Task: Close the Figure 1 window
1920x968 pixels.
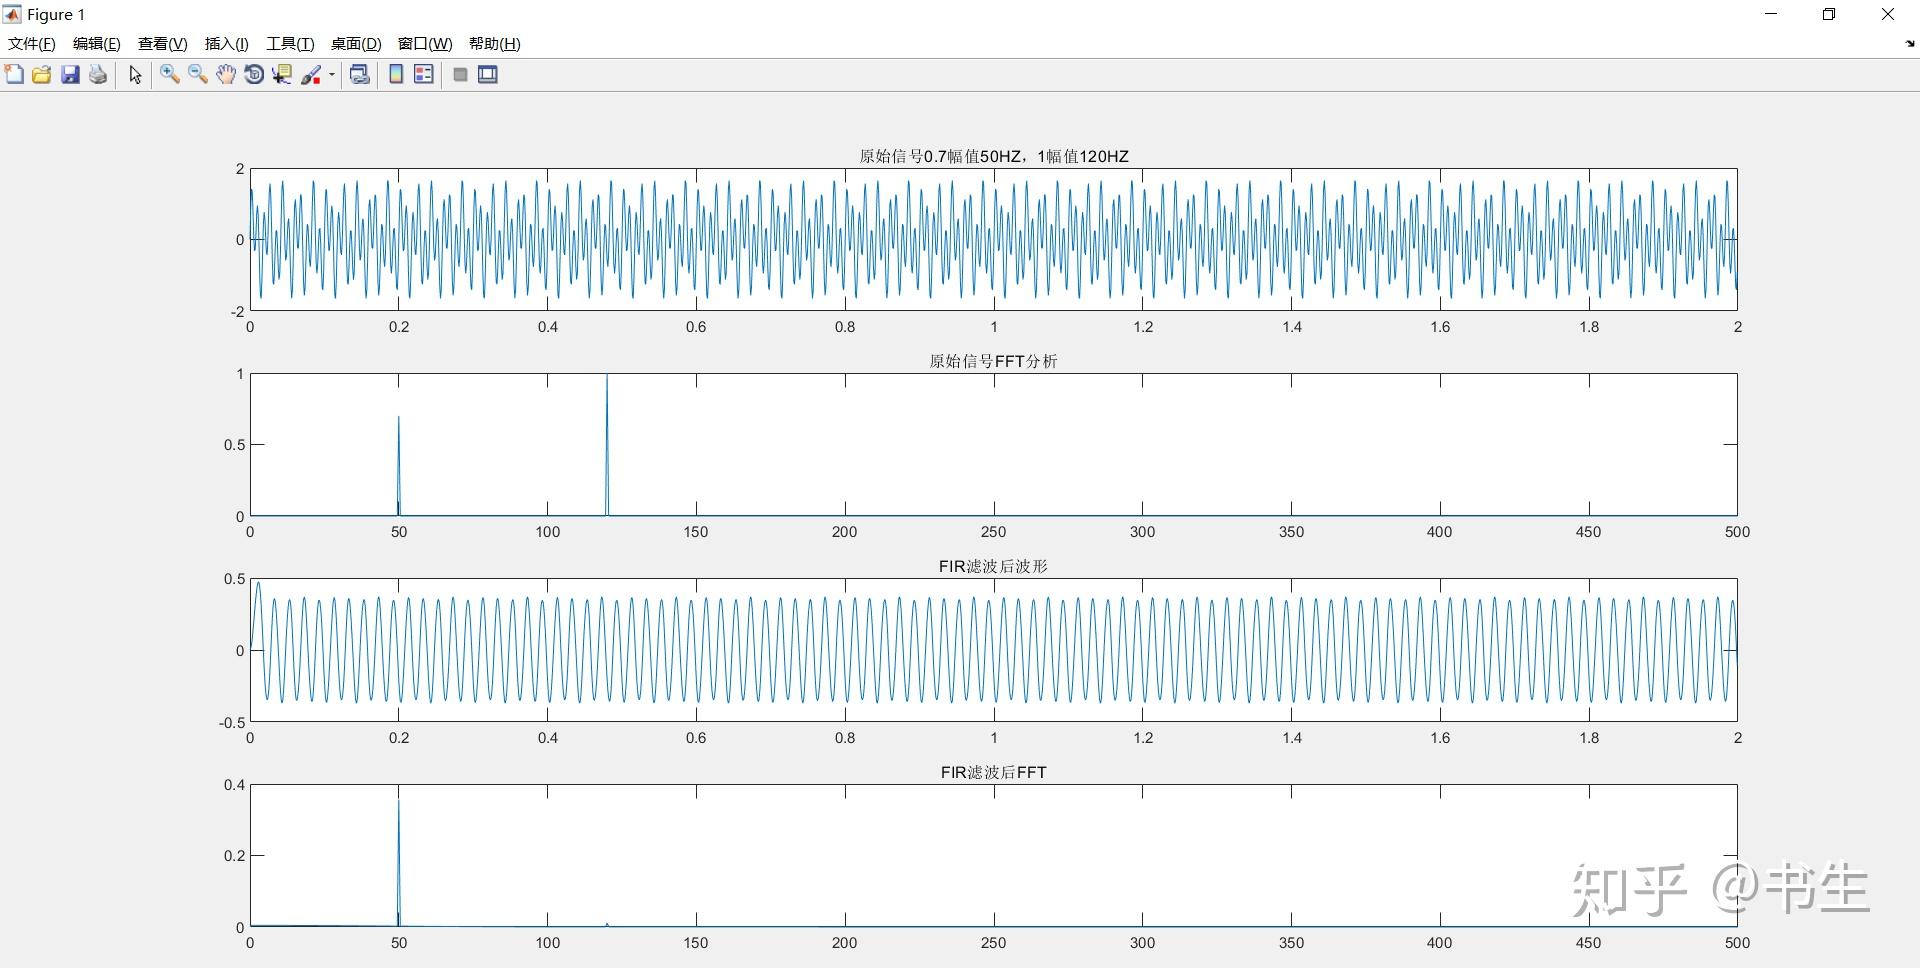Action: (x=1888, y=14)
